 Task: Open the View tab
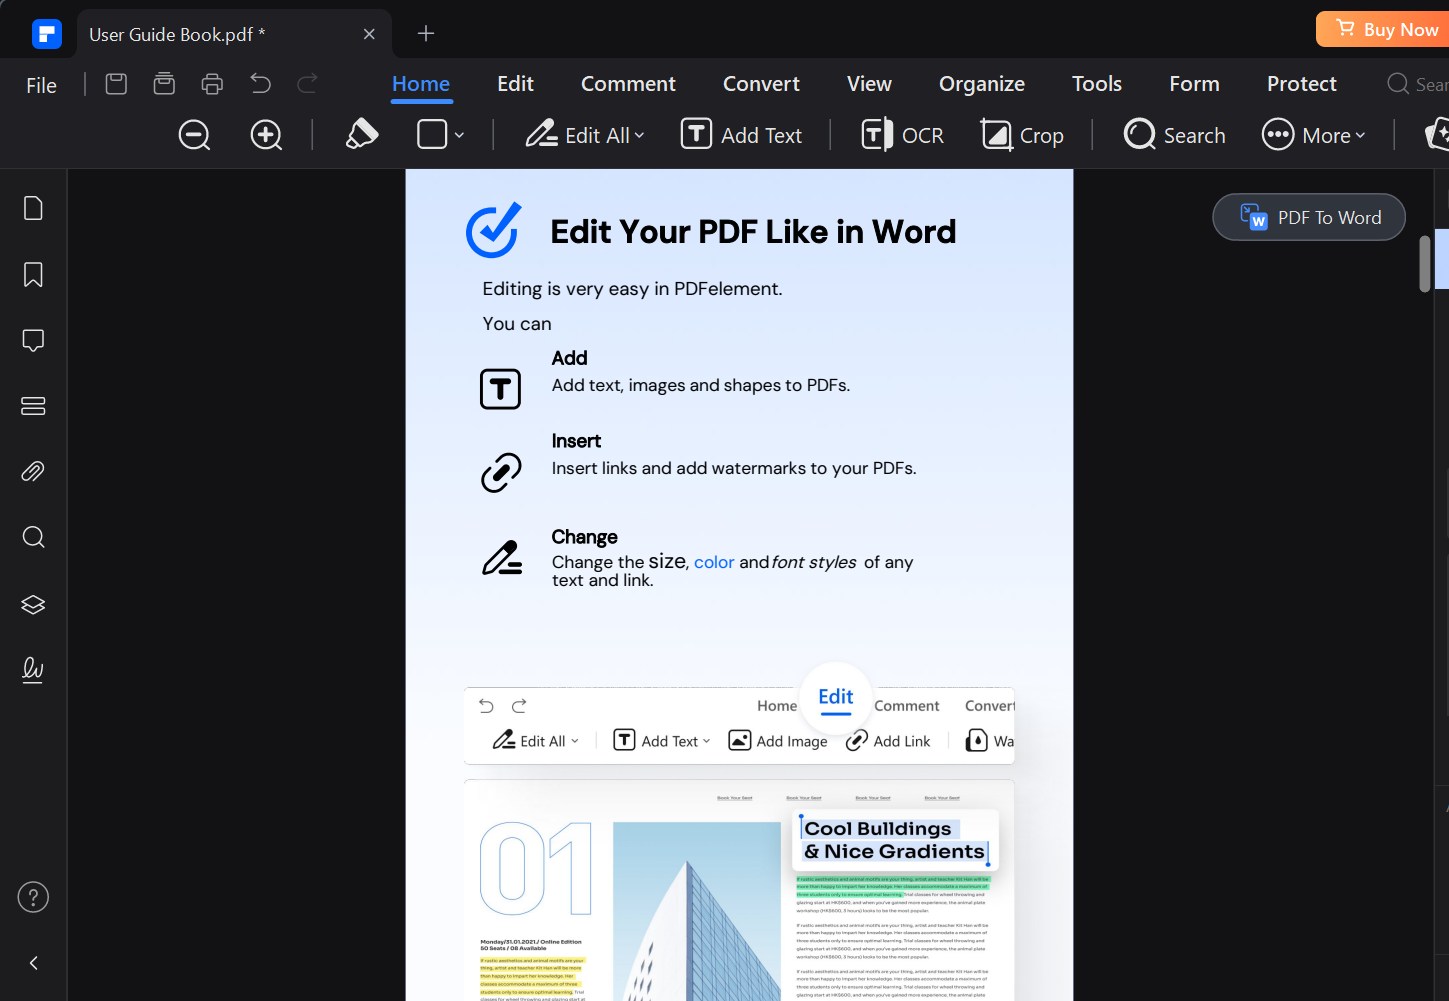[x=869, y=84]
